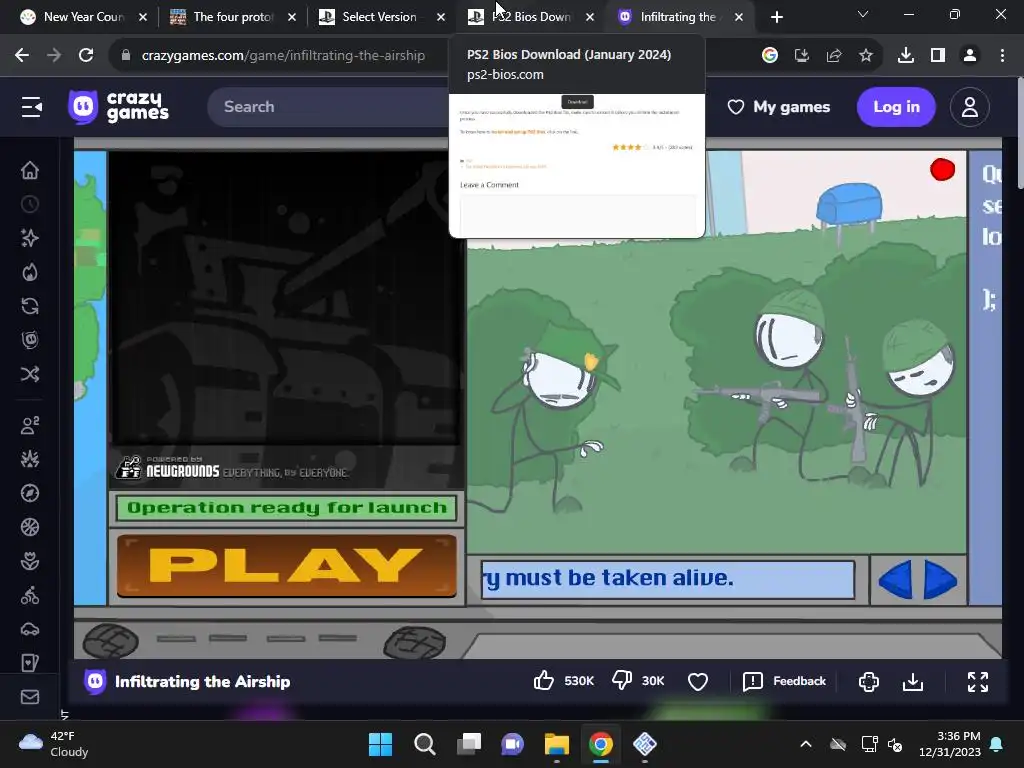1024x768 pixels.
Task: Switch to The four prototypes tab
Action: pos(233,17)
